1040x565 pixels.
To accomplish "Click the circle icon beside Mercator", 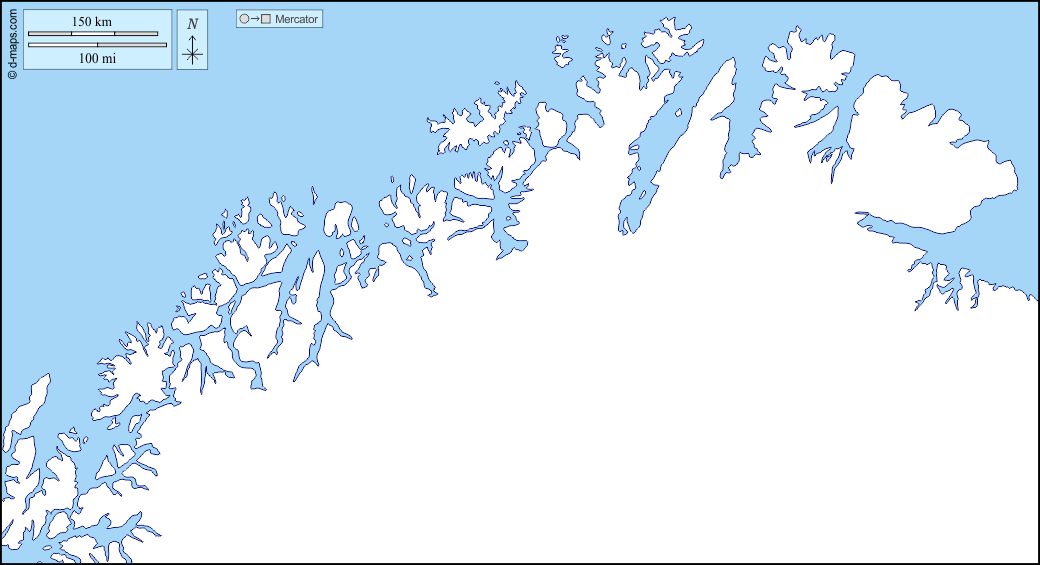I will pyautogui.click(x=244, y=19).
